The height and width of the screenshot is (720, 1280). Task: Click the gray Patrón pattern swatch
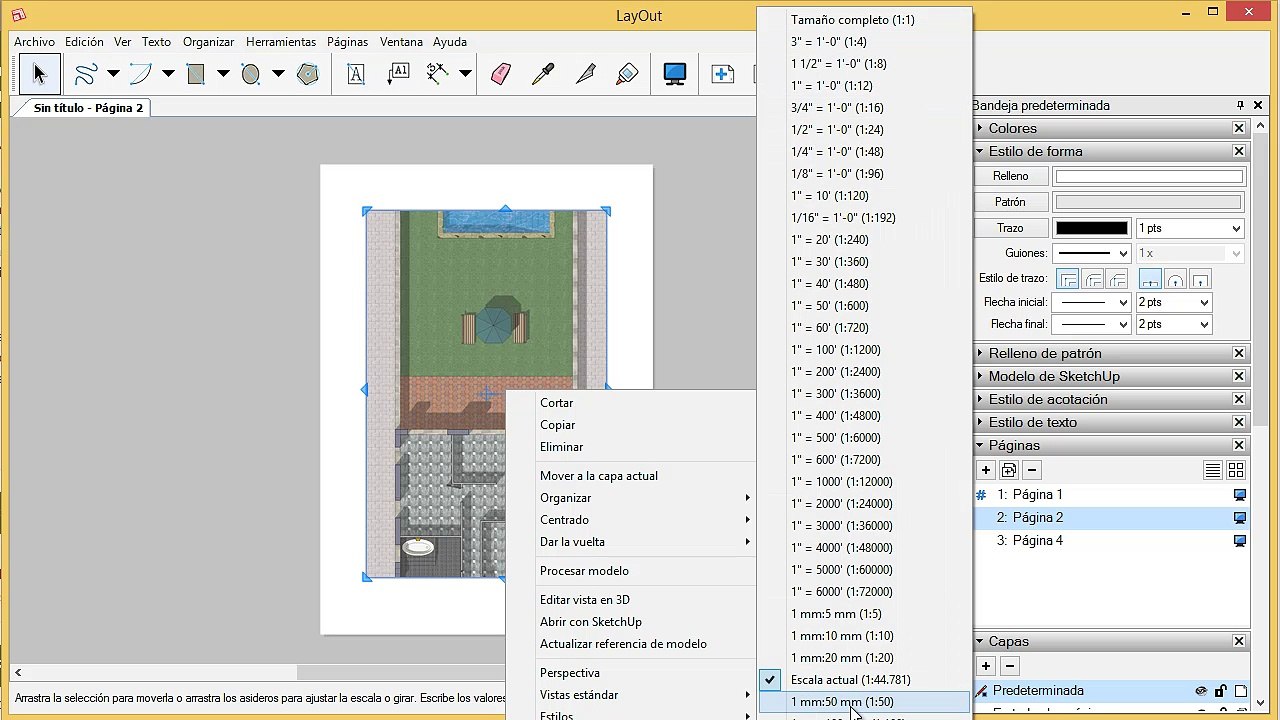(1149, 202)
